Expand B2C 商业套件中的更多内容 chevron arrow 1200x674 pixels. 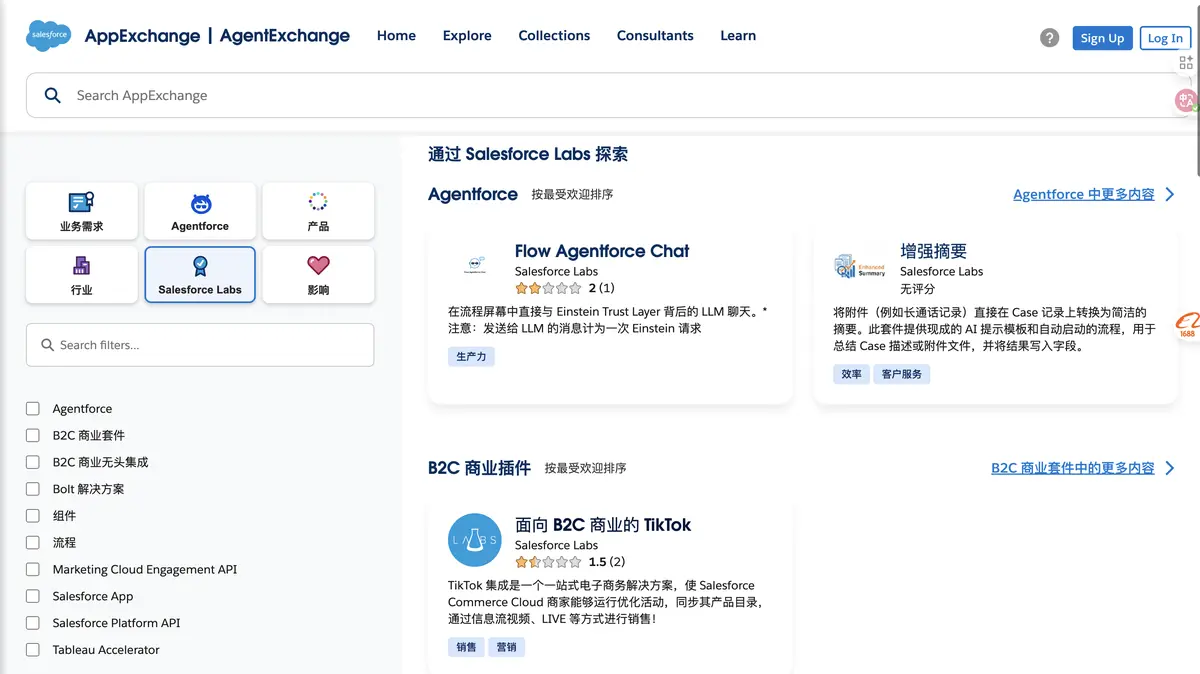tap(1170, 468)
